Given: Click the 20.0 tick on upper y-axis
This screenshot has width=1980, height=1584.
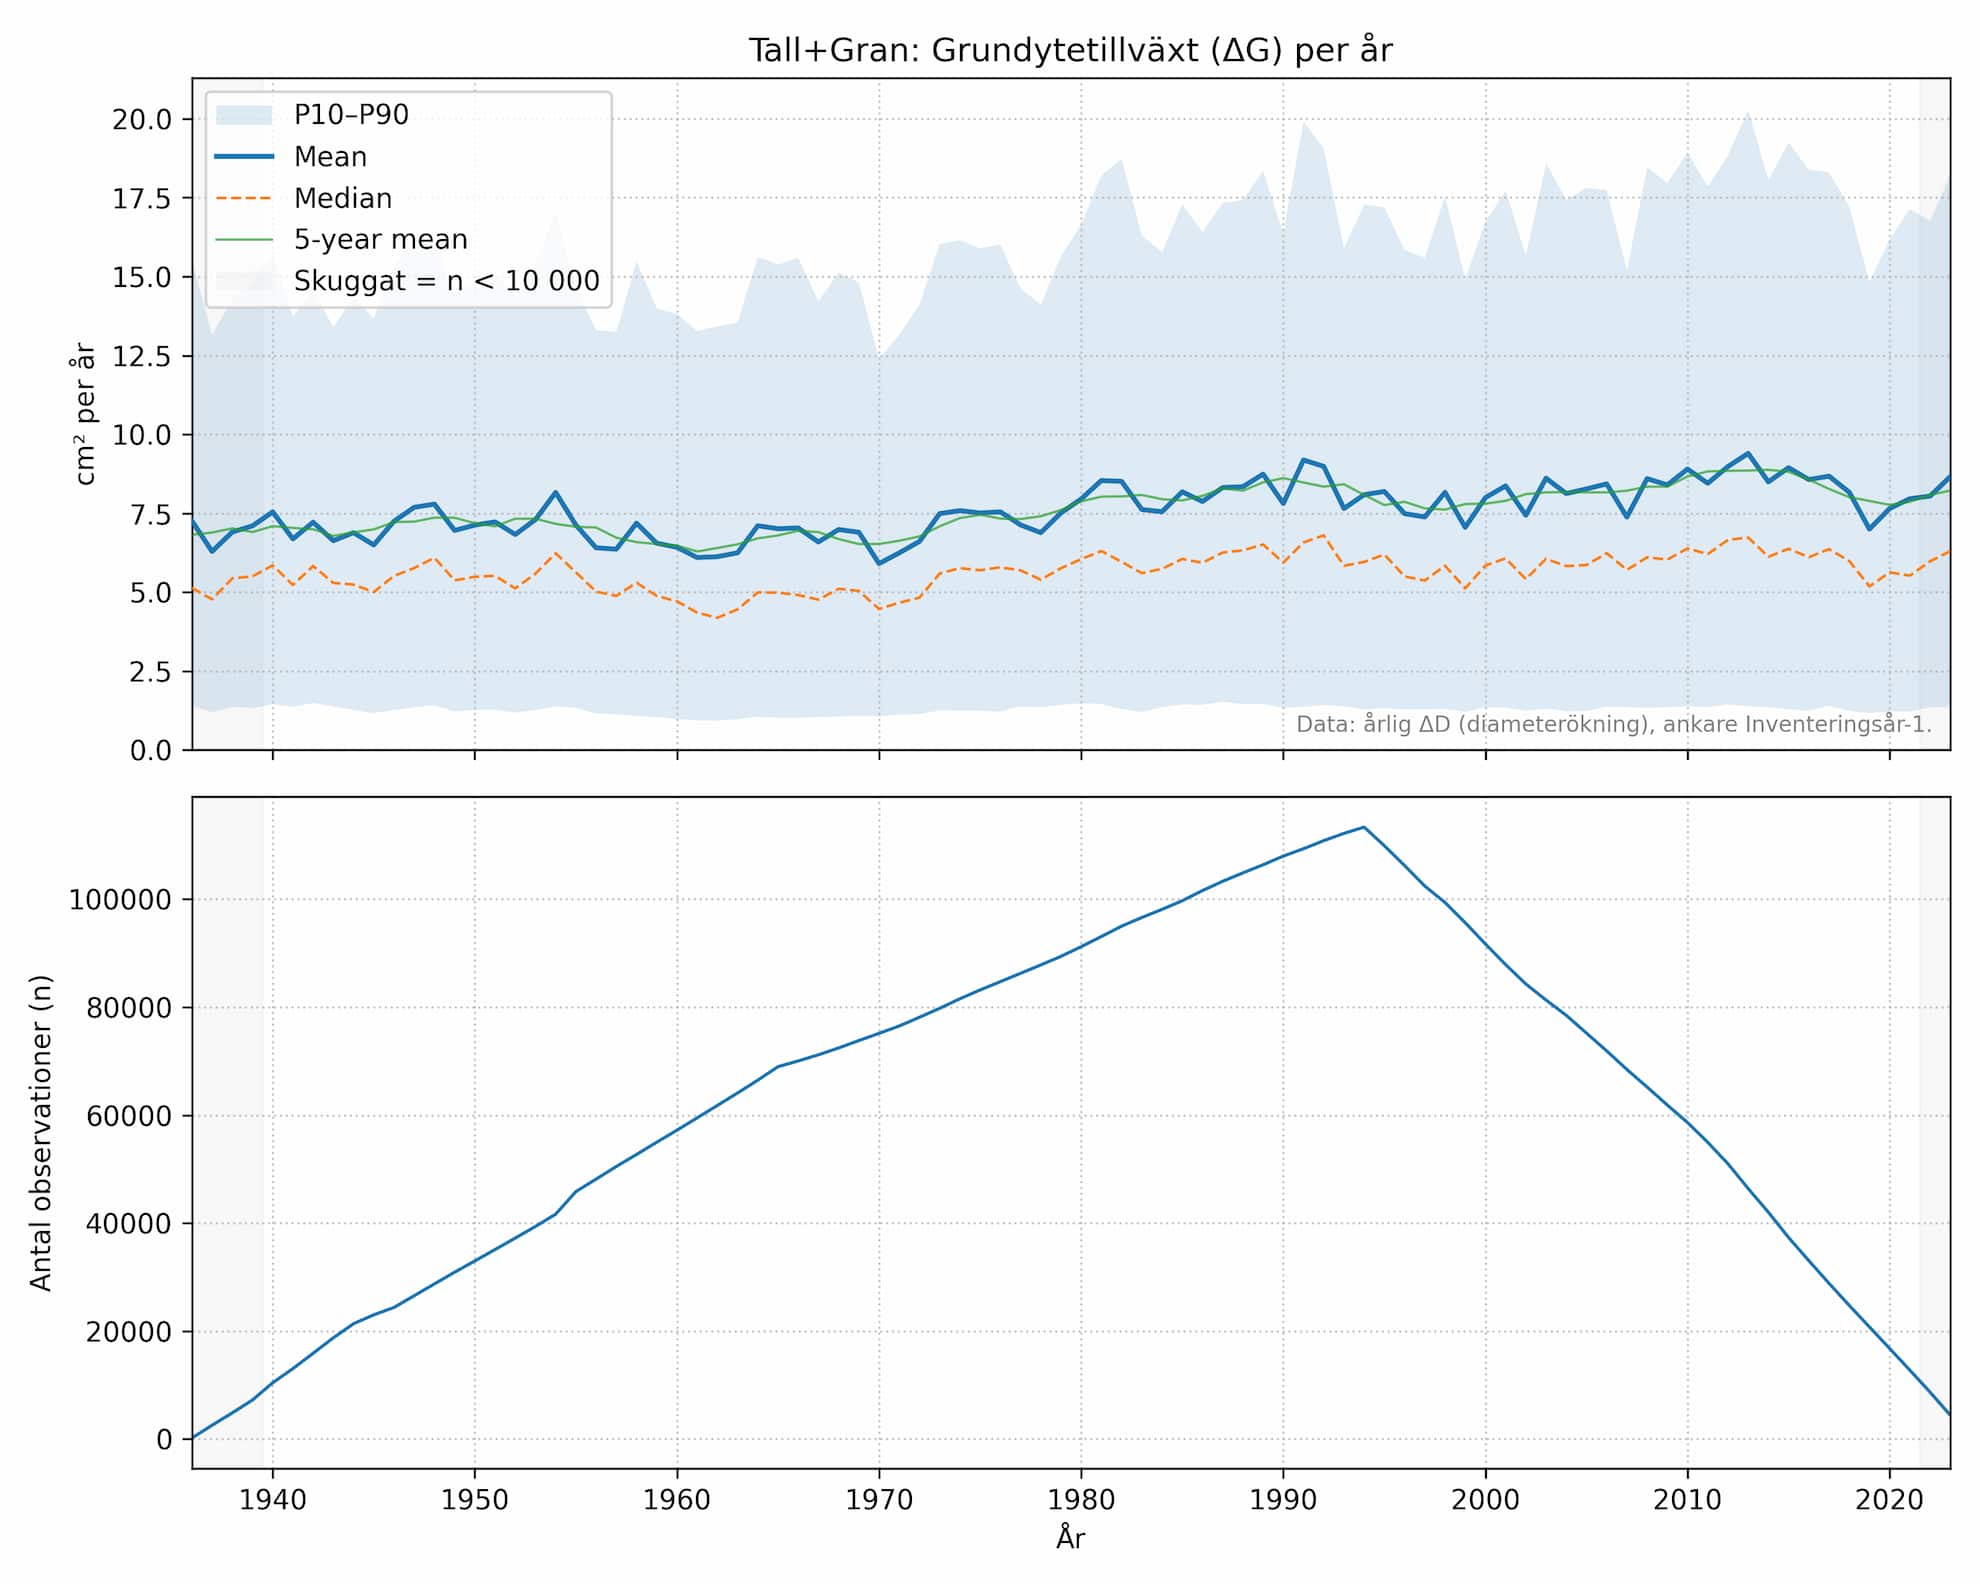Looking at the screenshot, I should (142, 120).
